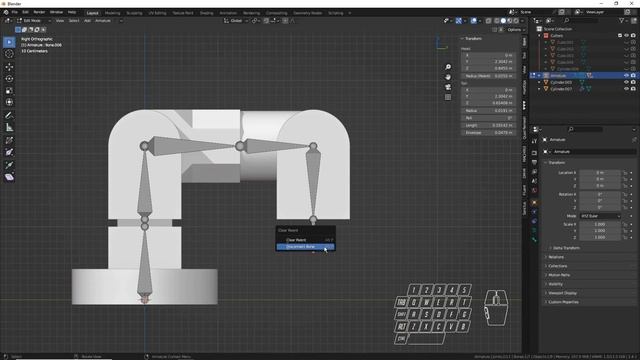The height and width of the screenshot is (360, 640).
Task: Open the Render menu
Action: tap(39, 13)
